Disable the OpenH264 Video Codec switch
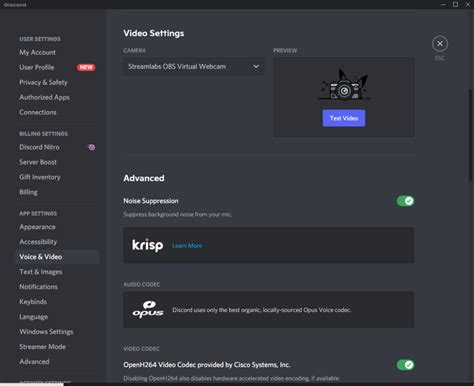Viewport: 474px width, 386px height. (405, 365)
